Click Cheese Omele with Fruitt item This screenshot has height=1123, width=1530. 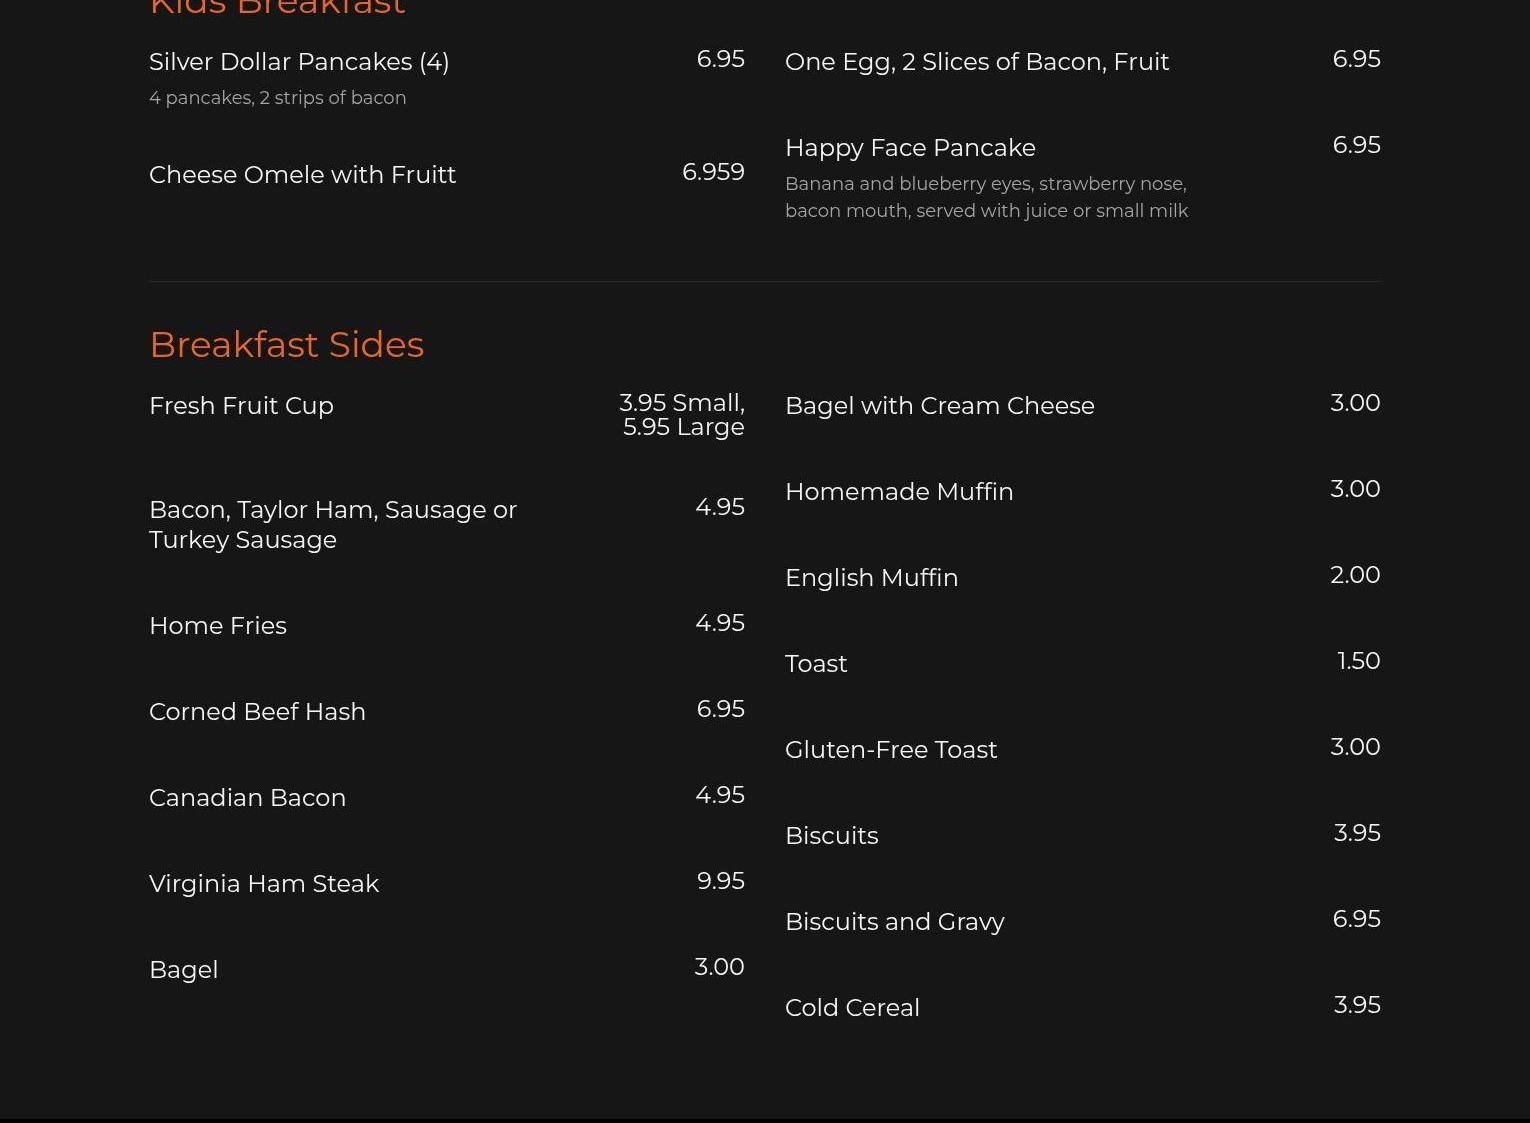pyautogui.click(x=302, y=174)
